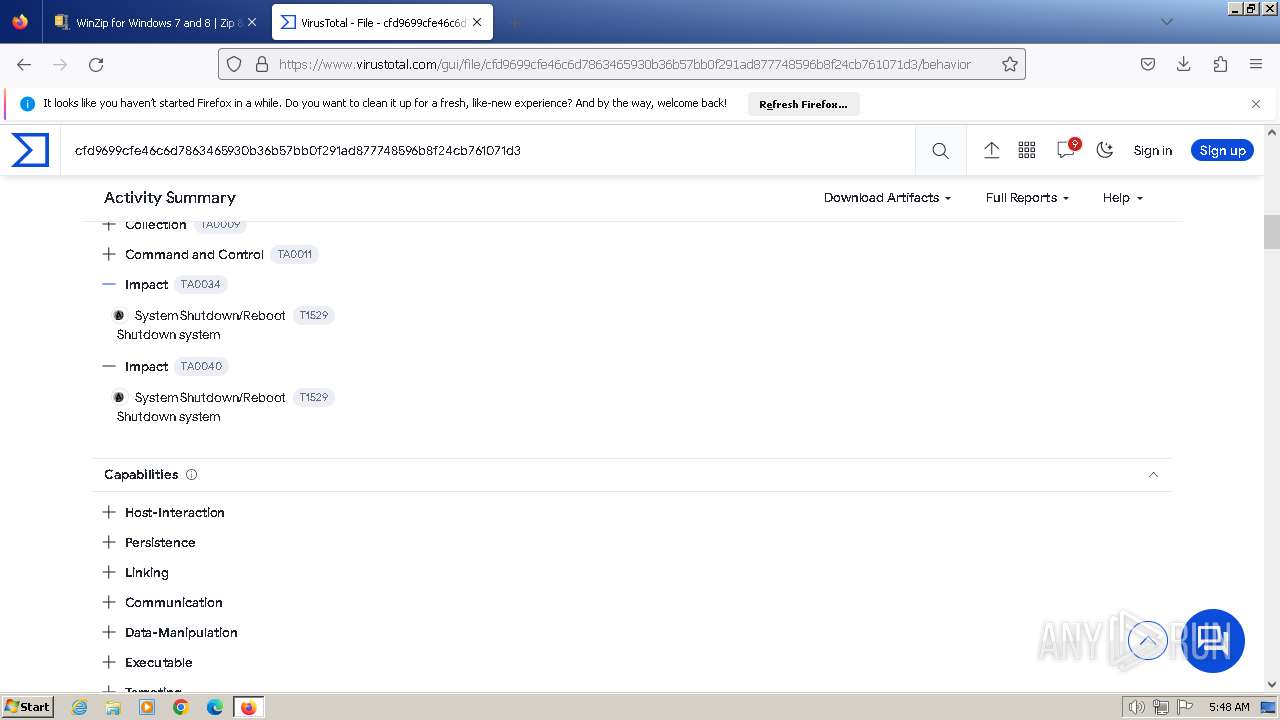
Task: Click the search magnifier icon
Action: [940, 150]
